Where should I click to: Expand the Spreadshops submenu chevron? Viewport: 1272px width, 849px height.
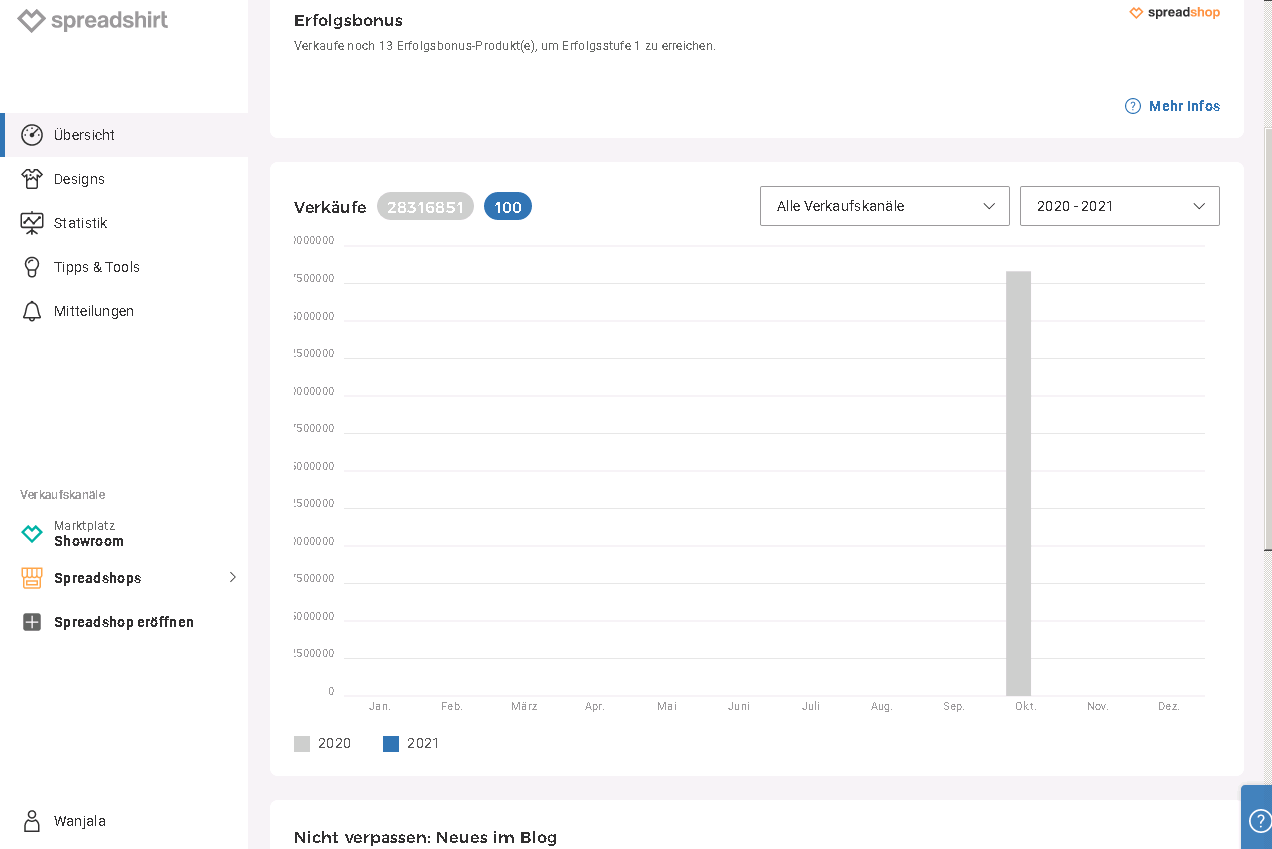click(233, 577)
